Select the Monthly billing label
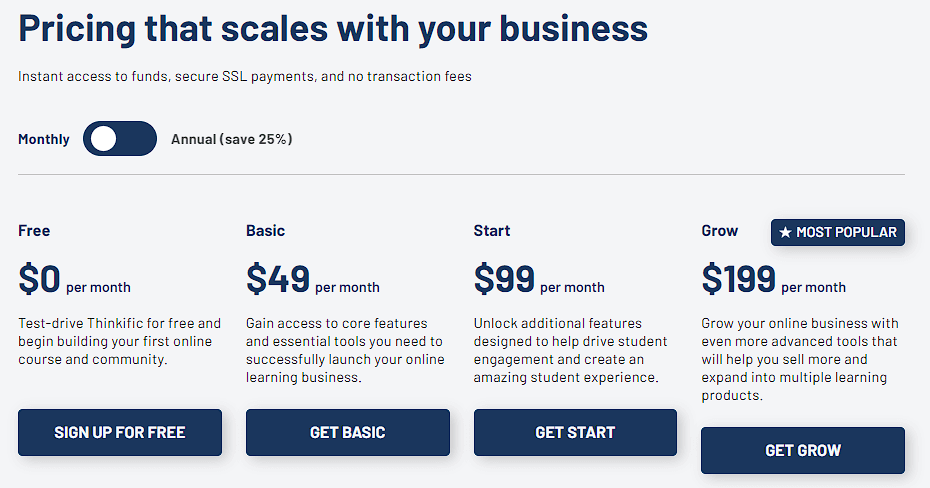This screenshot has width=930, height=488. click(x=44, y=139)
